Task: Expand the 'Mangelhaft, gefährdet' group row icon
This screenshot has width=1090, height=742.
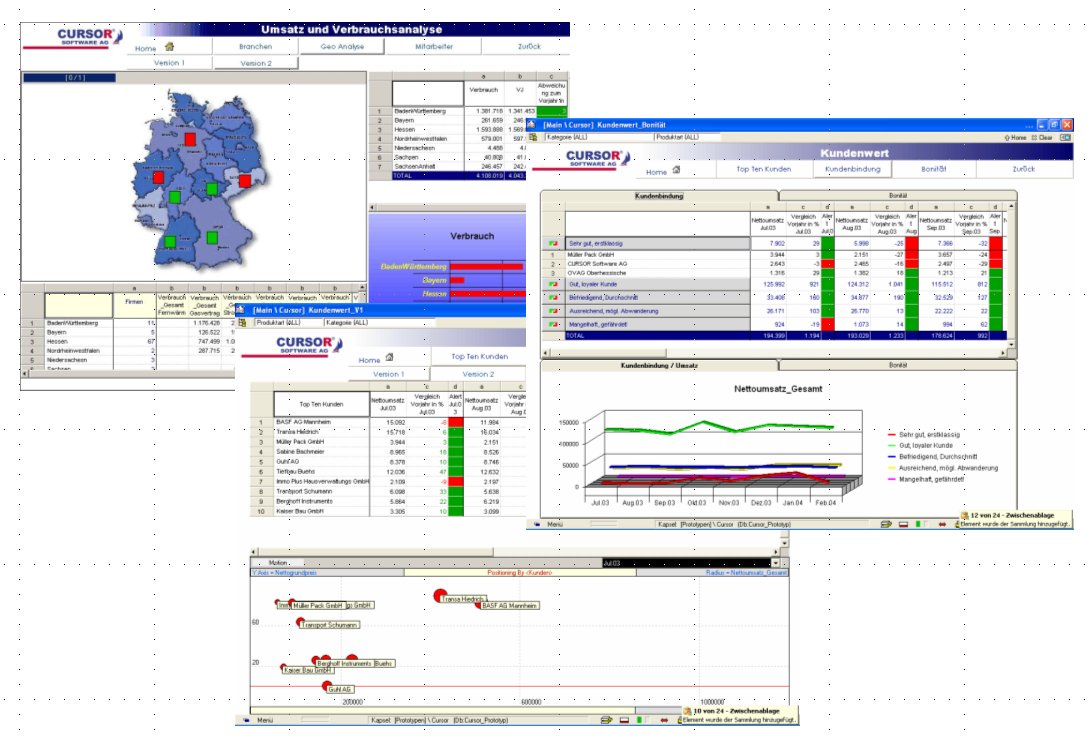Action: pyautogui.click(x=553, y=324)
